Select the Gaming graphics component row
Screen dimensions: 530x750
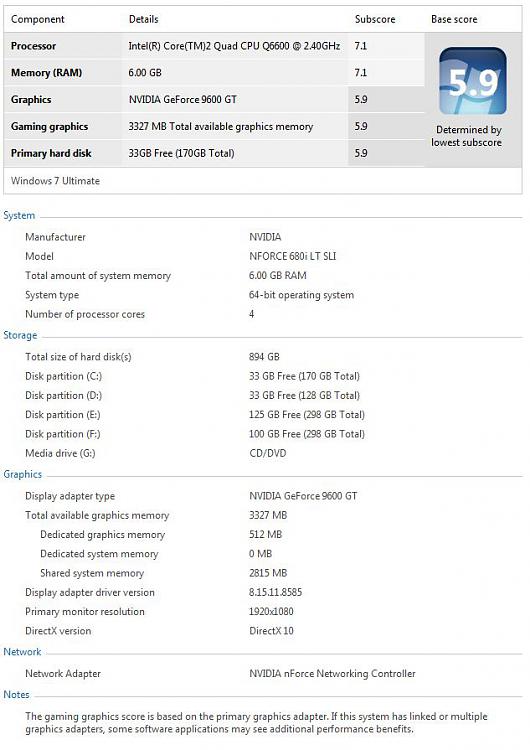pyautogui.click(x=214, y=126)
